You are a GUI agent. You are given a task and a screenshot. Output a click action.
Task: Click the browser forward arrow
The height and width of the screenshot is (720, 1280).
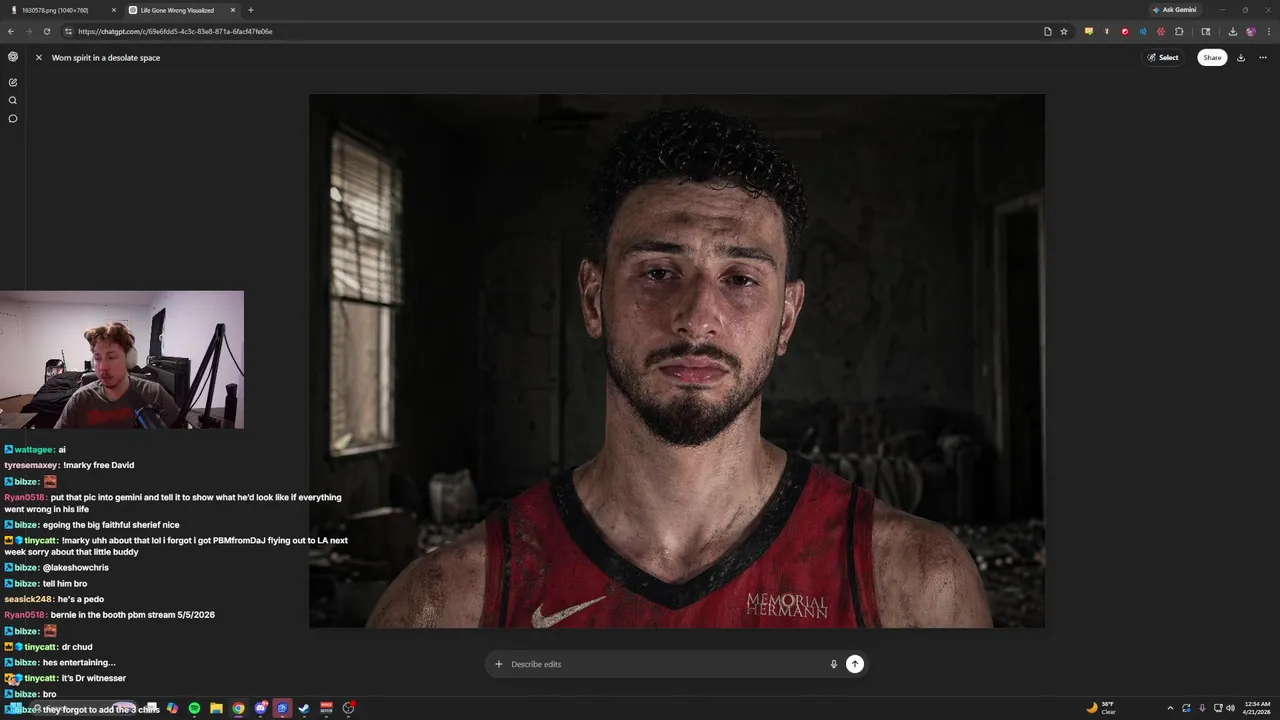28,31
